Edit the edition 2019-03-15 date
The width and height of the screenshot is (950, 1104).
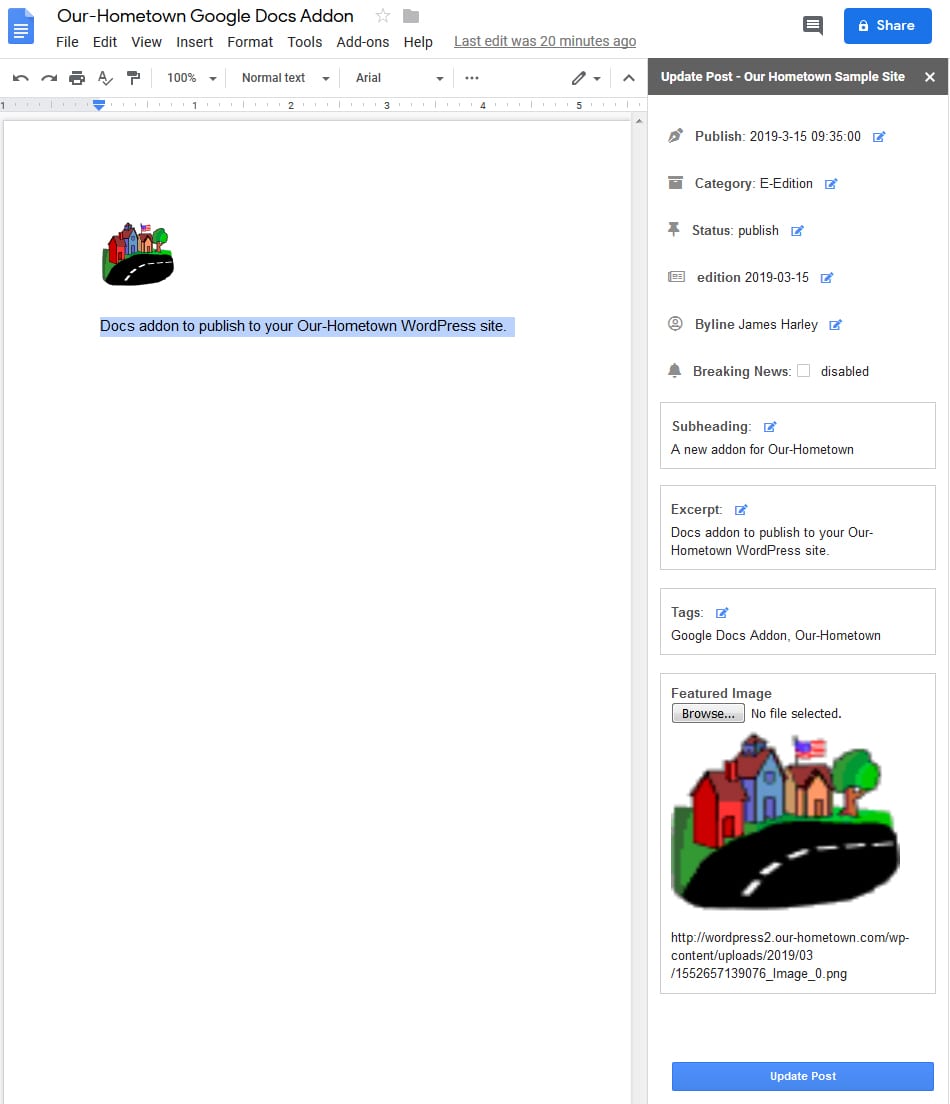click(x=827, y=278)
